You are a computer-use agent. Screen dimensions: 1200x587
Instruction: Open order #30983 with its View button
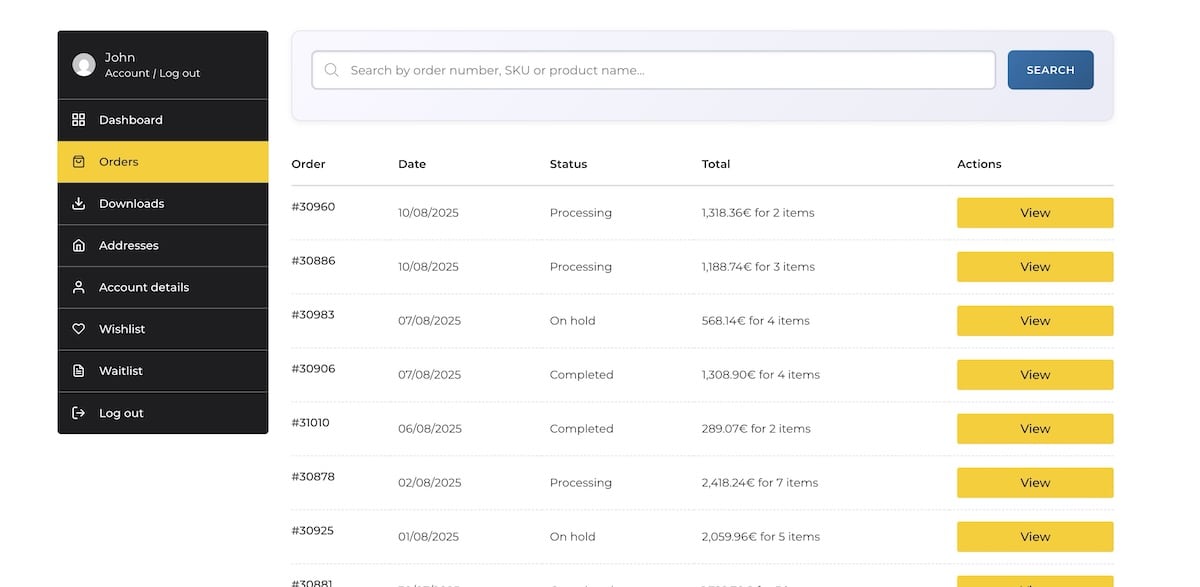pyautogui.click(x=1035, y=320)
